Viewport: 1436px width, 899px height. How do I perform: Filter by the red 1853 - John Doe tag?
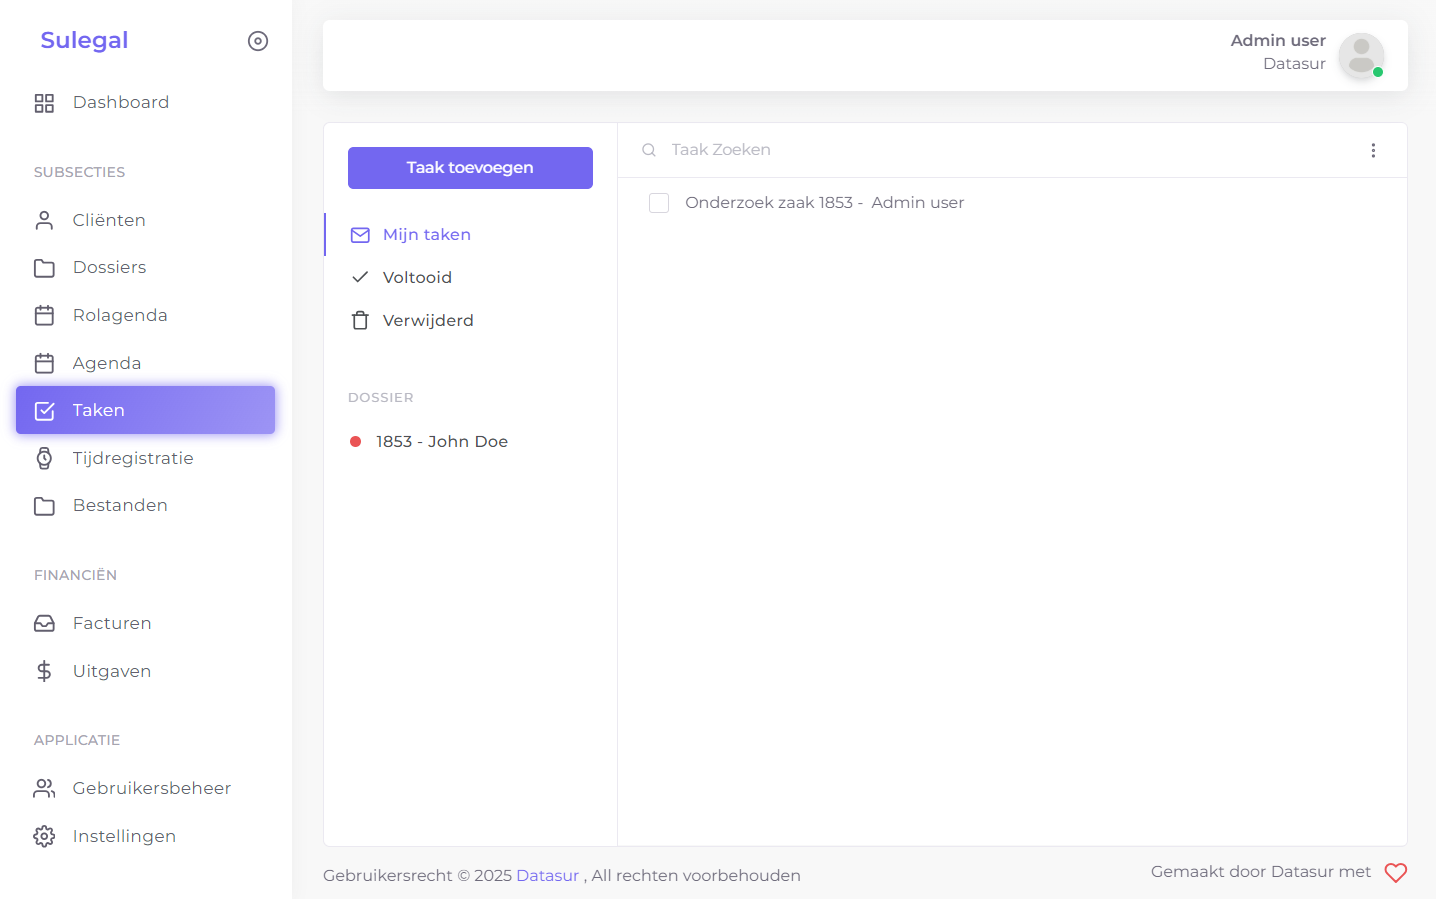pos(440,441)
